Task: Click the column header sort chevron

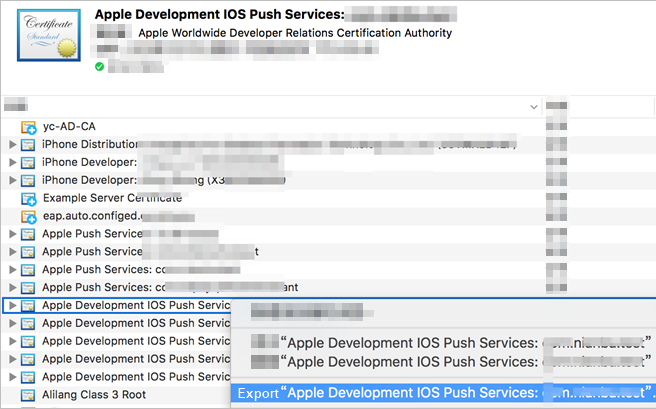Action: [x=534, y=107]
